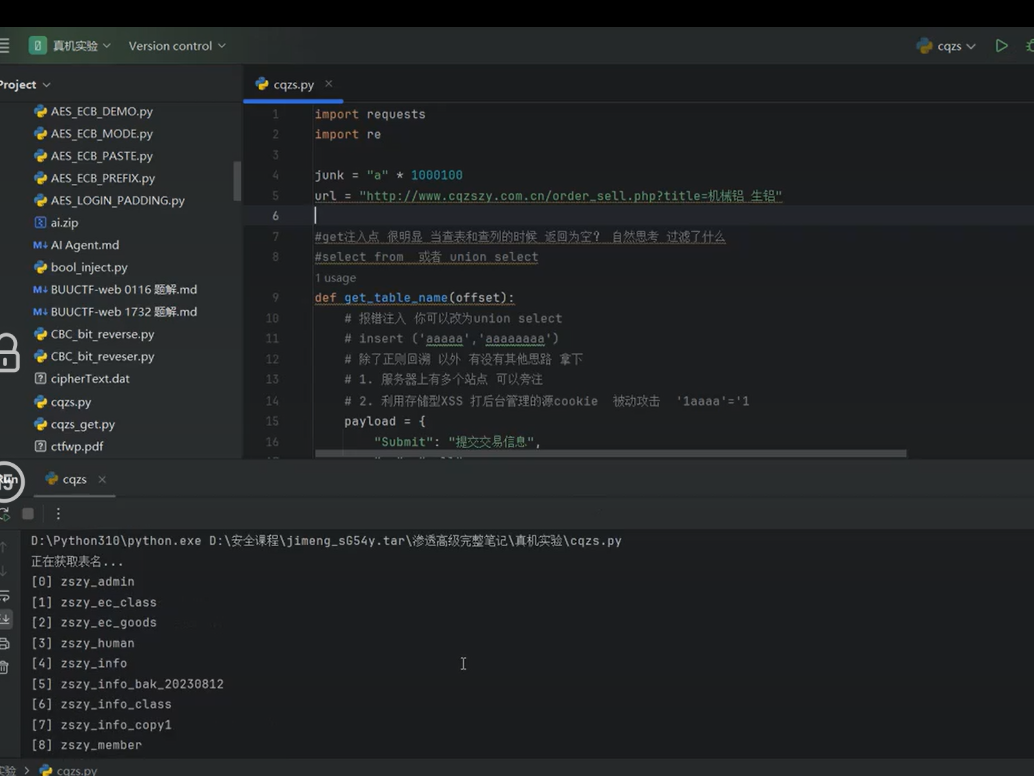Select the cqzs run tab
Image resolution: width=1034 pixels, height=776 pixels.
tap(66, 479)
